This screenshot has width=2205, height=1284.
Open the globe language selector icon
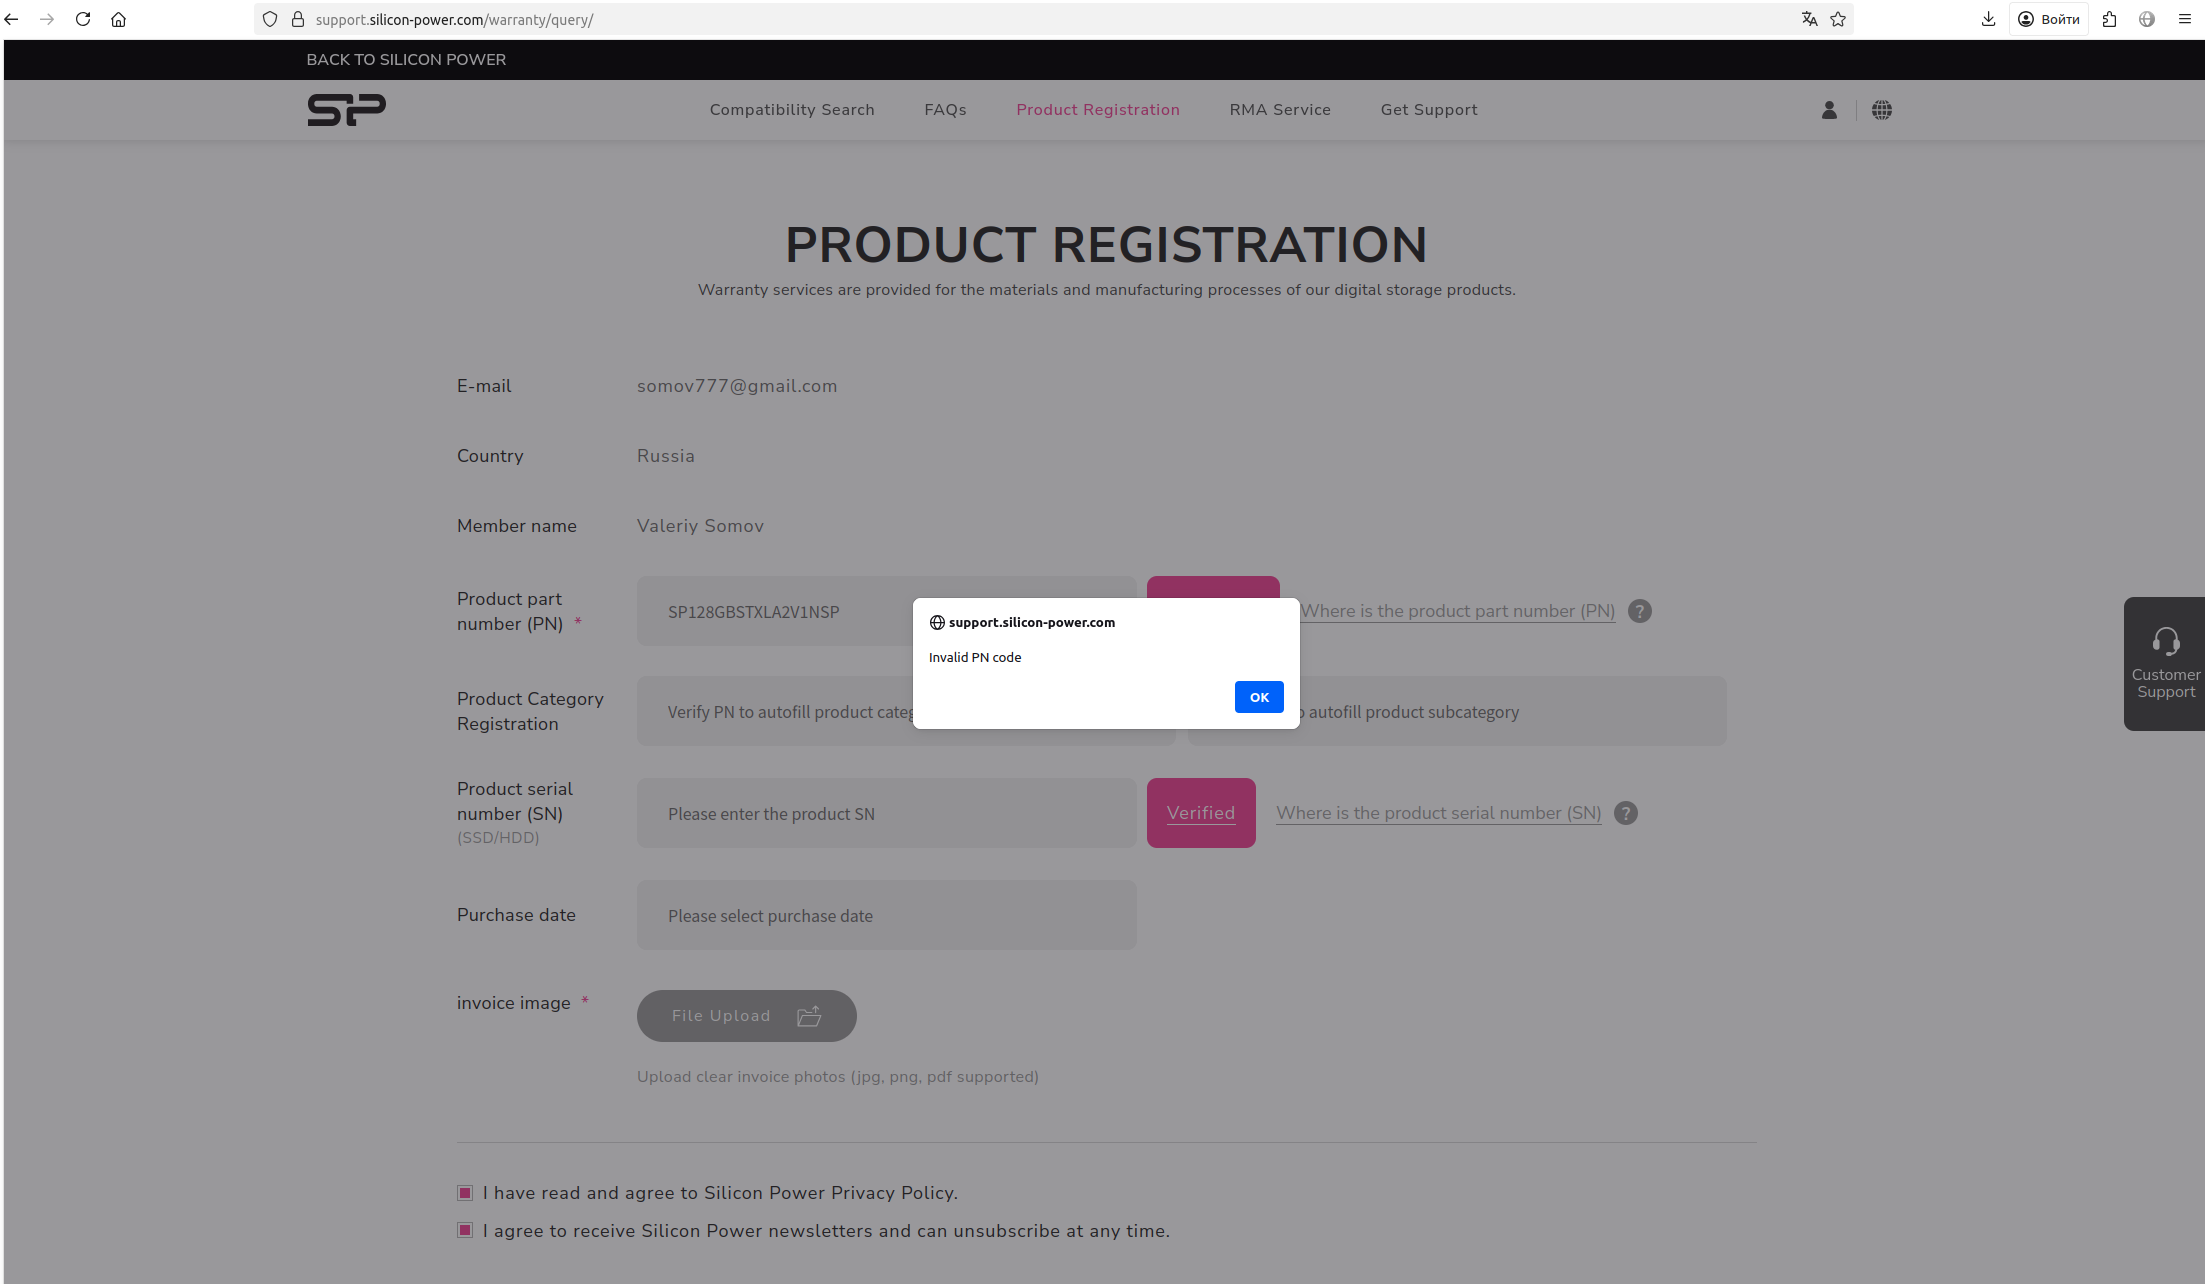coord(1881,110)
